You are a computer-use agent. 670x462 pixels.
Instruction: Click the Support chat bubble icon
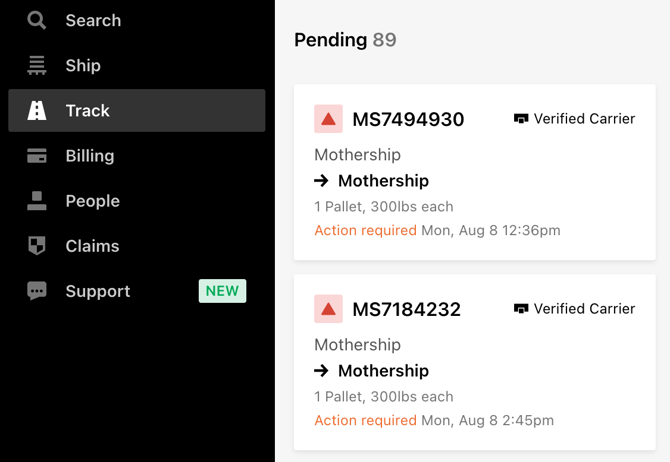click(x=37, y=291)
